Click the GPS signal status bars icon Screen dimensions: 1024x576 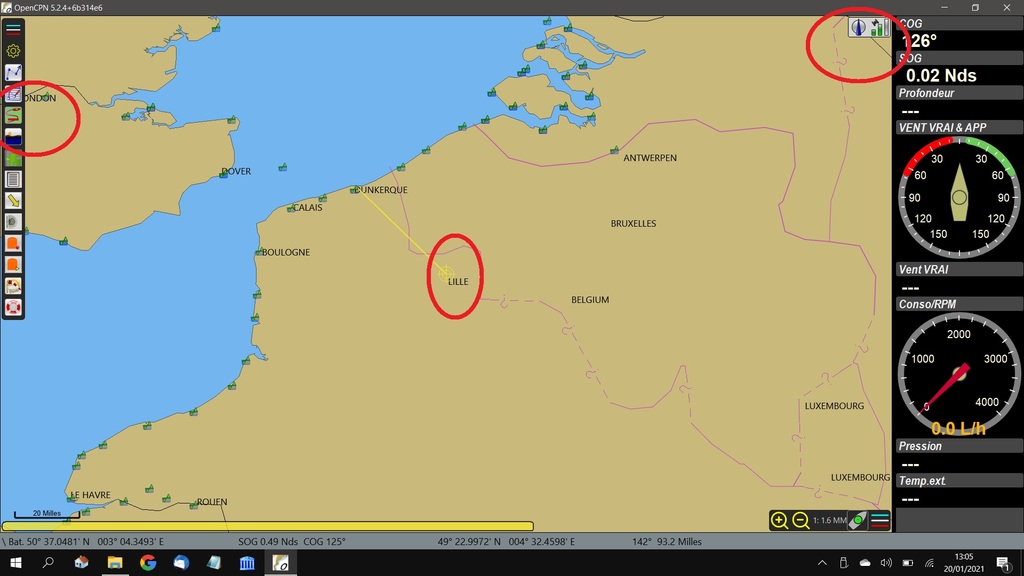(x=879, y=27)
